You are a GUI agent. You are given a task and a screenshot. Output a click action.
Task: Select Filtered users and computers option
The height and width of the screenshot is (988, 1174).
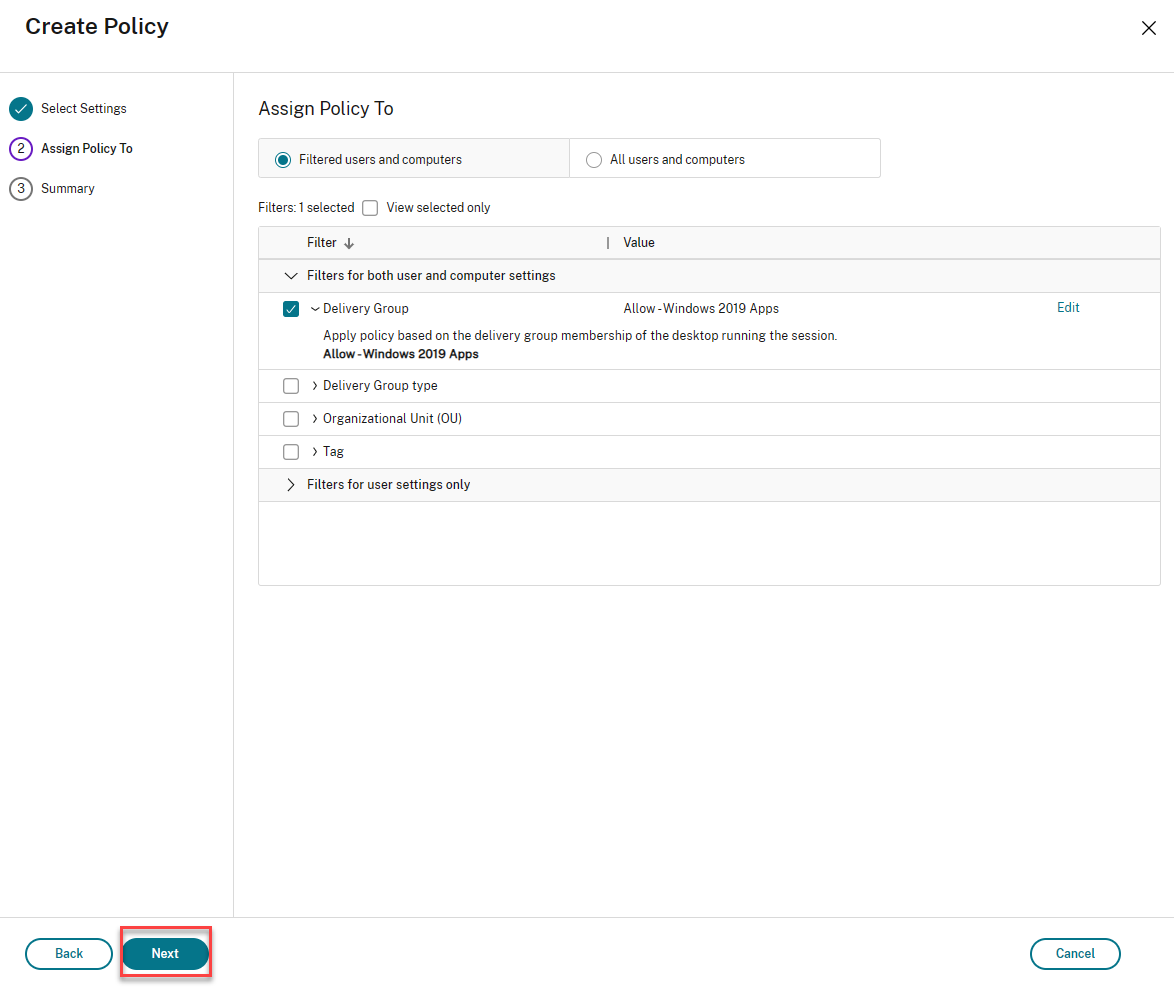(x=283, y=160)
